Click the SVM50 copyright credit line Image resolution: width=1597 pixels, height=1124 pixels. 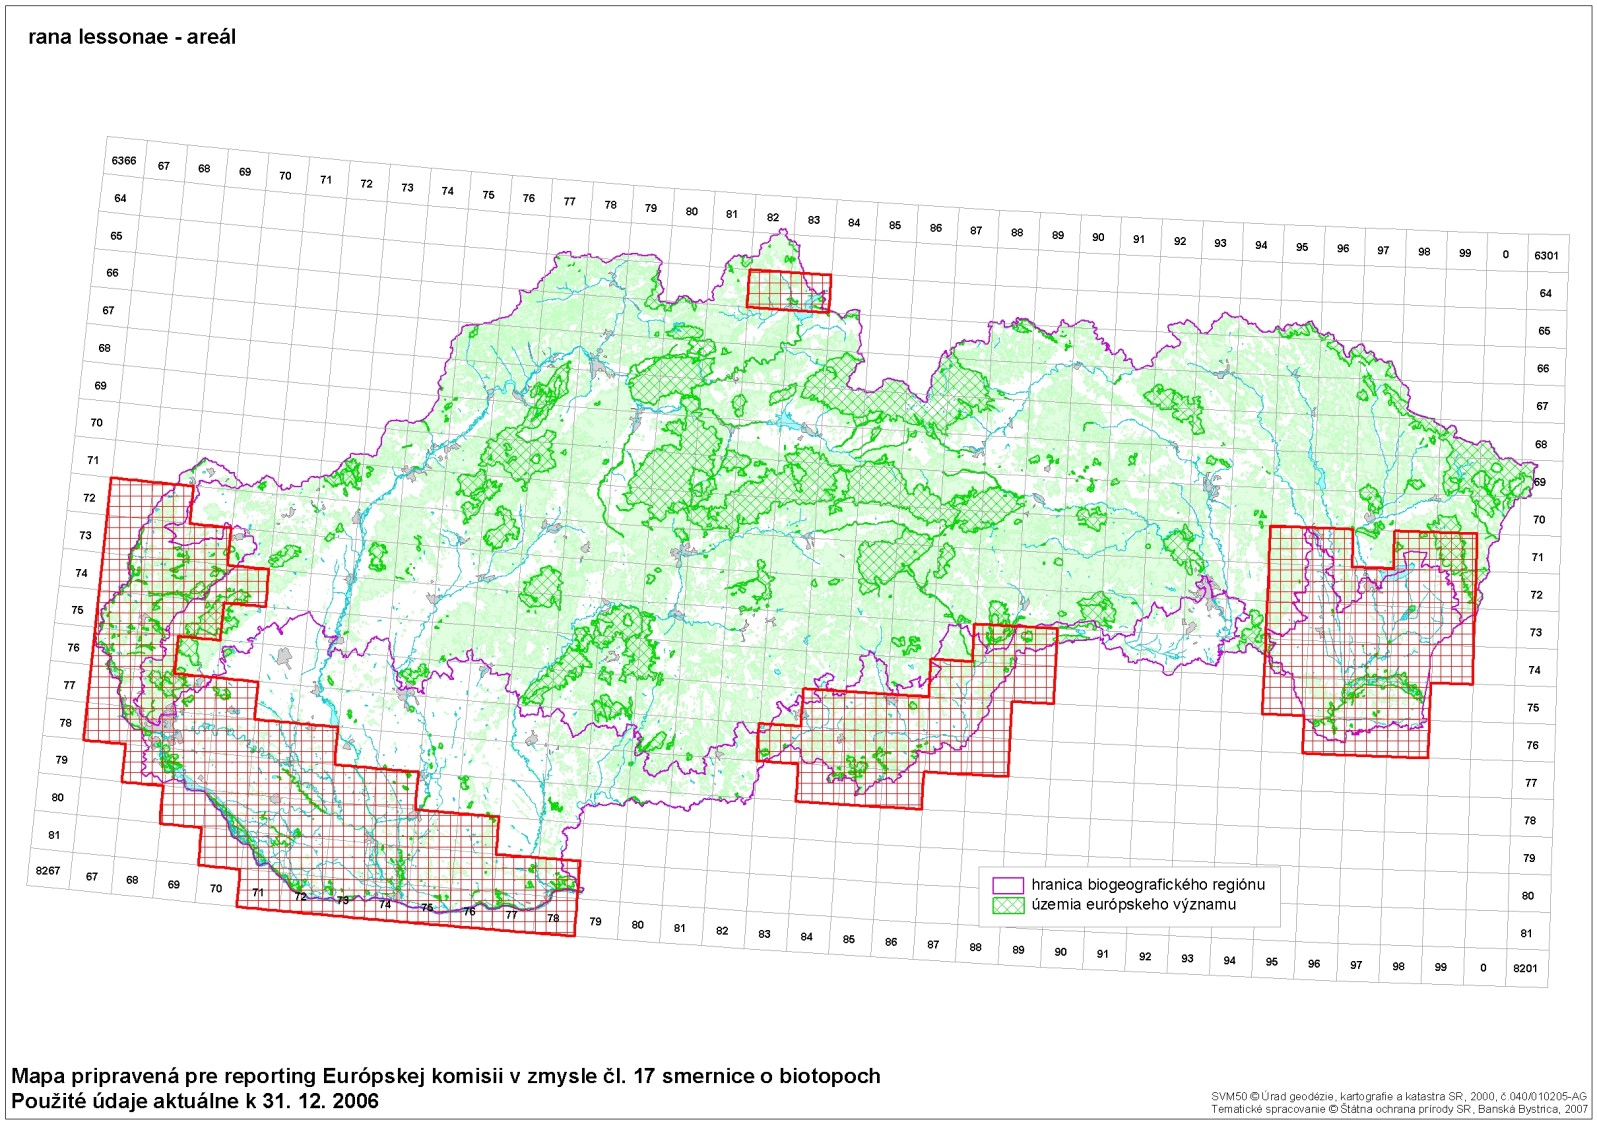[1399, 1097]
